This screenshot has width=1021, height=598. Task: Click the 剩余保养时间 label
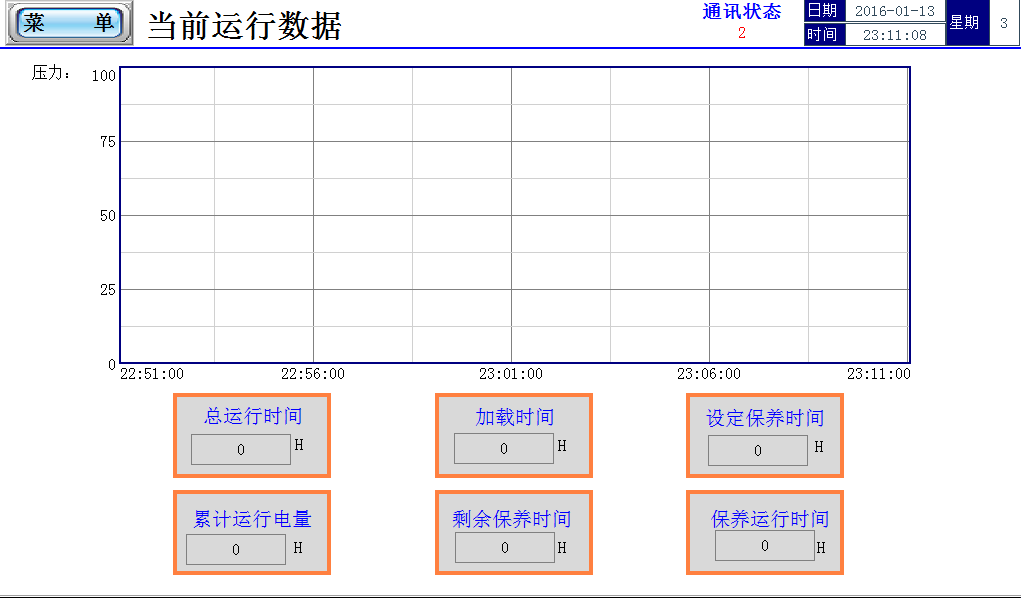pos(512,519)
